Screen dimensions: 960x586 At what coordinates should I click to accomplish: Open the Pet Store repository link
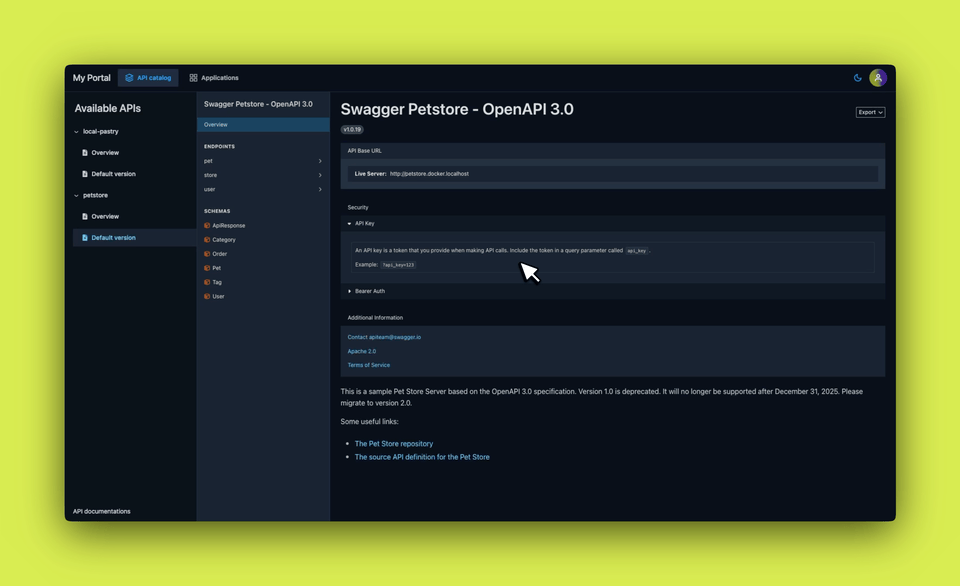[x=394, y=443]
